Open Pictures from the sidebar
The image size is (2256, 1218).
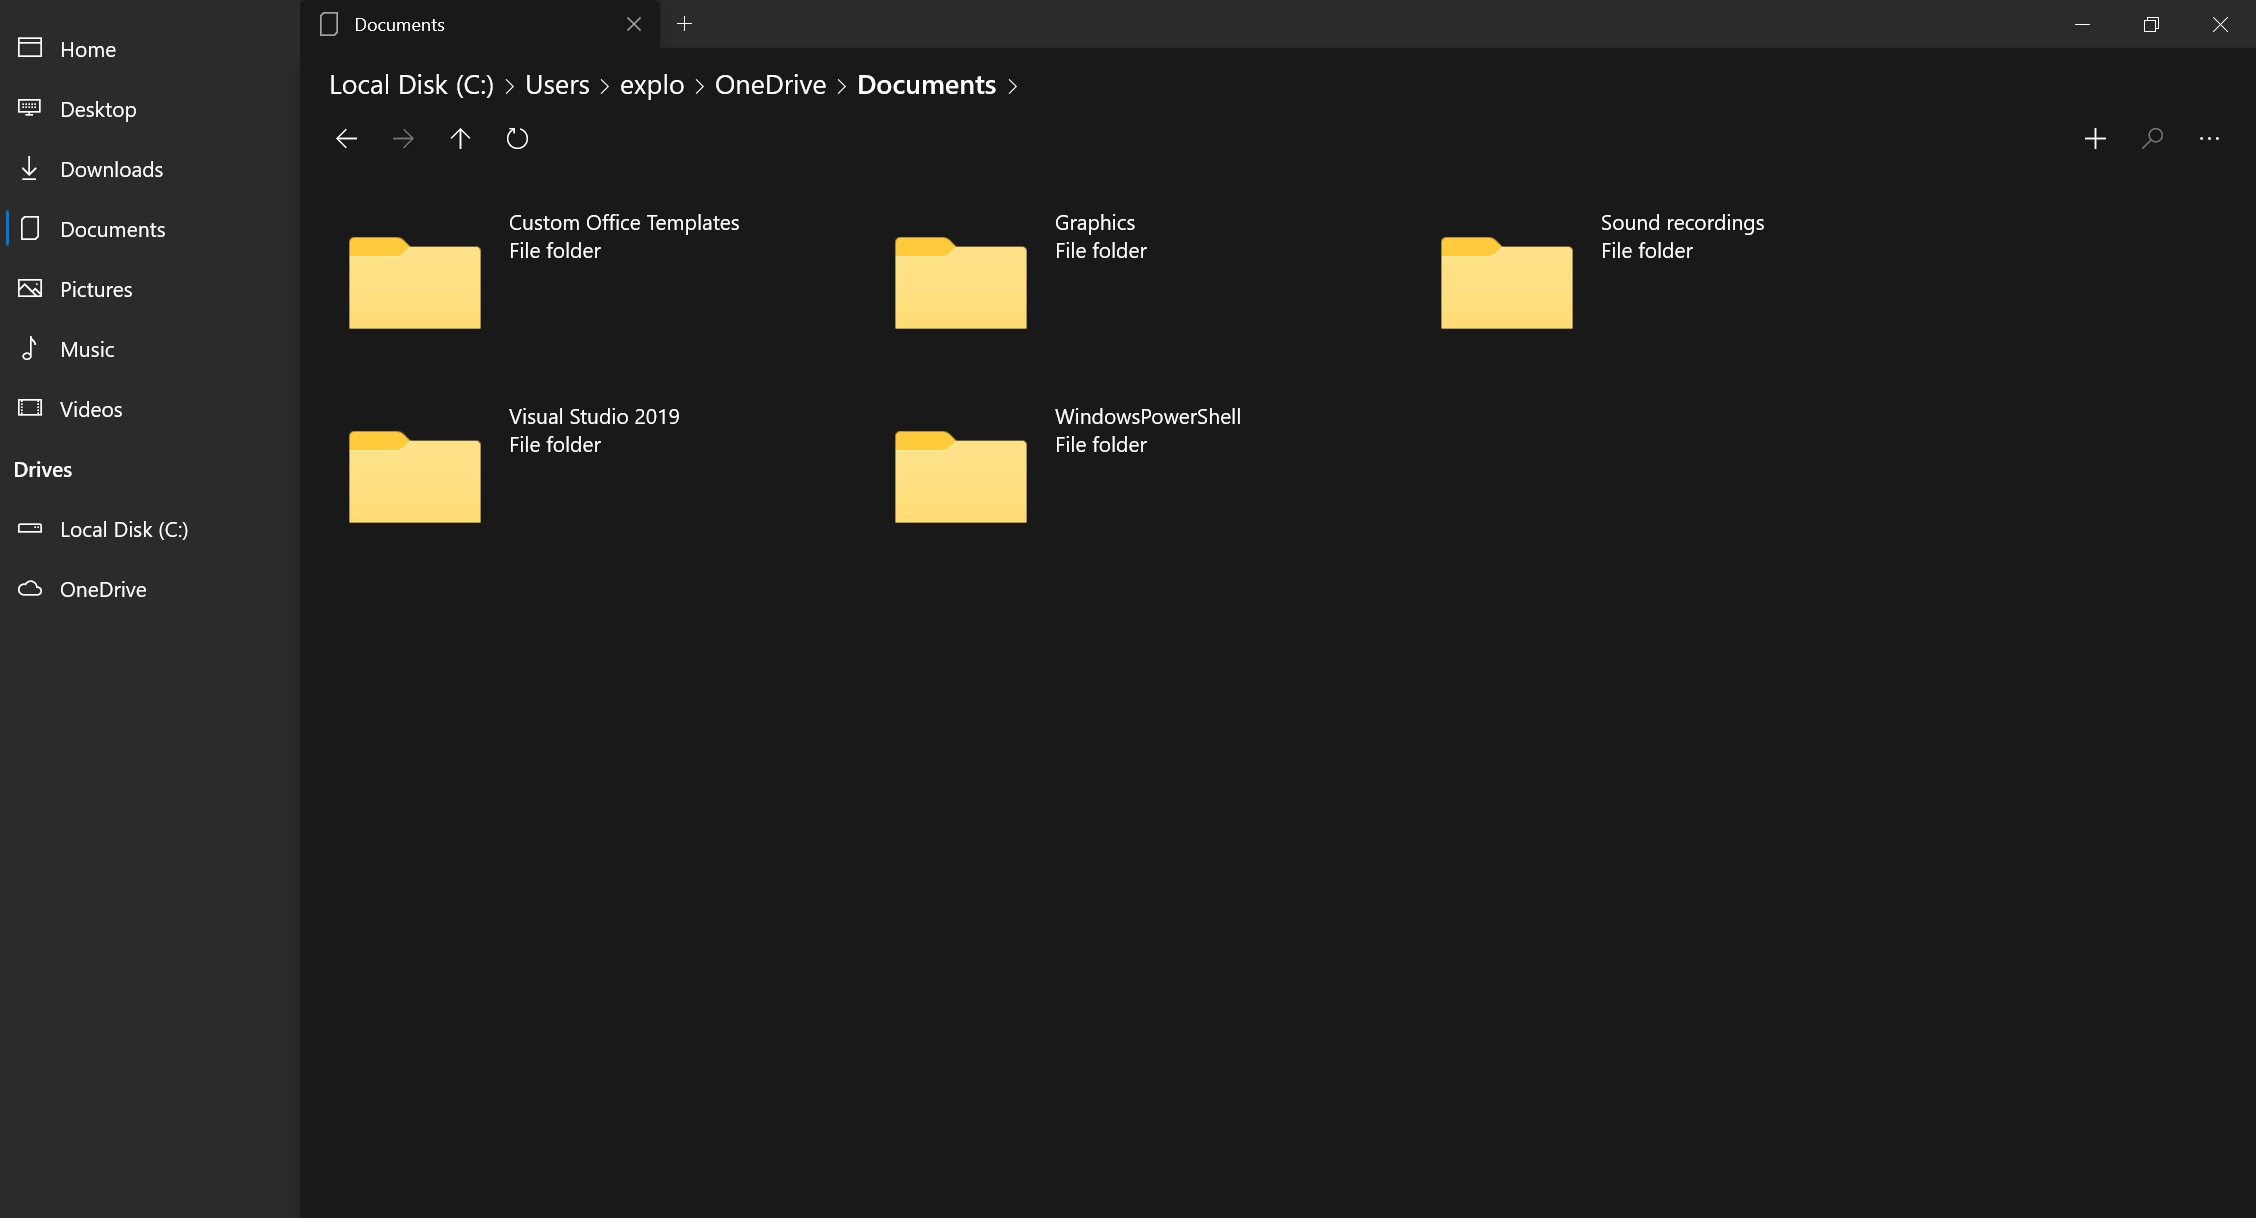pos(96,289)
